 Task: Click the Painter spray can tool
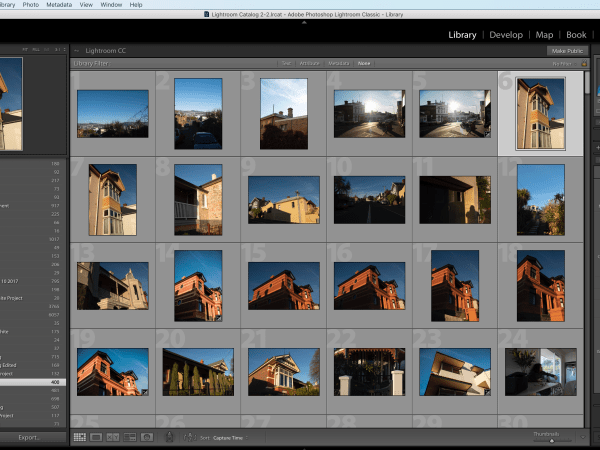coord(169,437)
